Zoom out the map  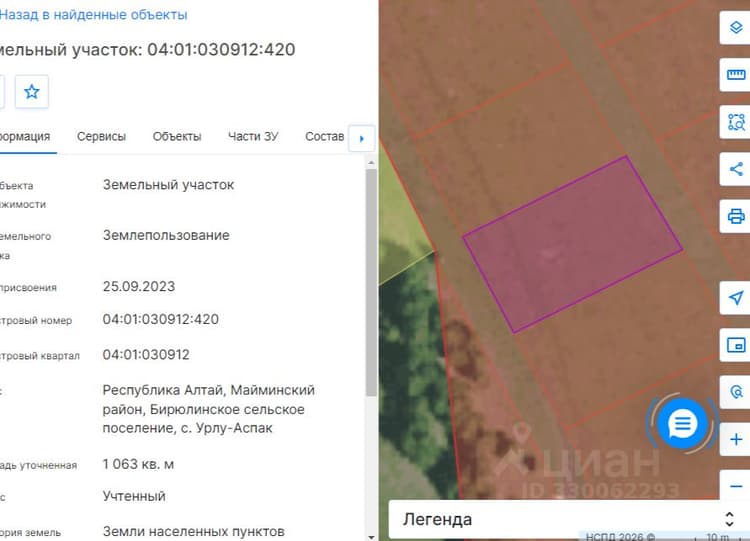coord(736,486)
